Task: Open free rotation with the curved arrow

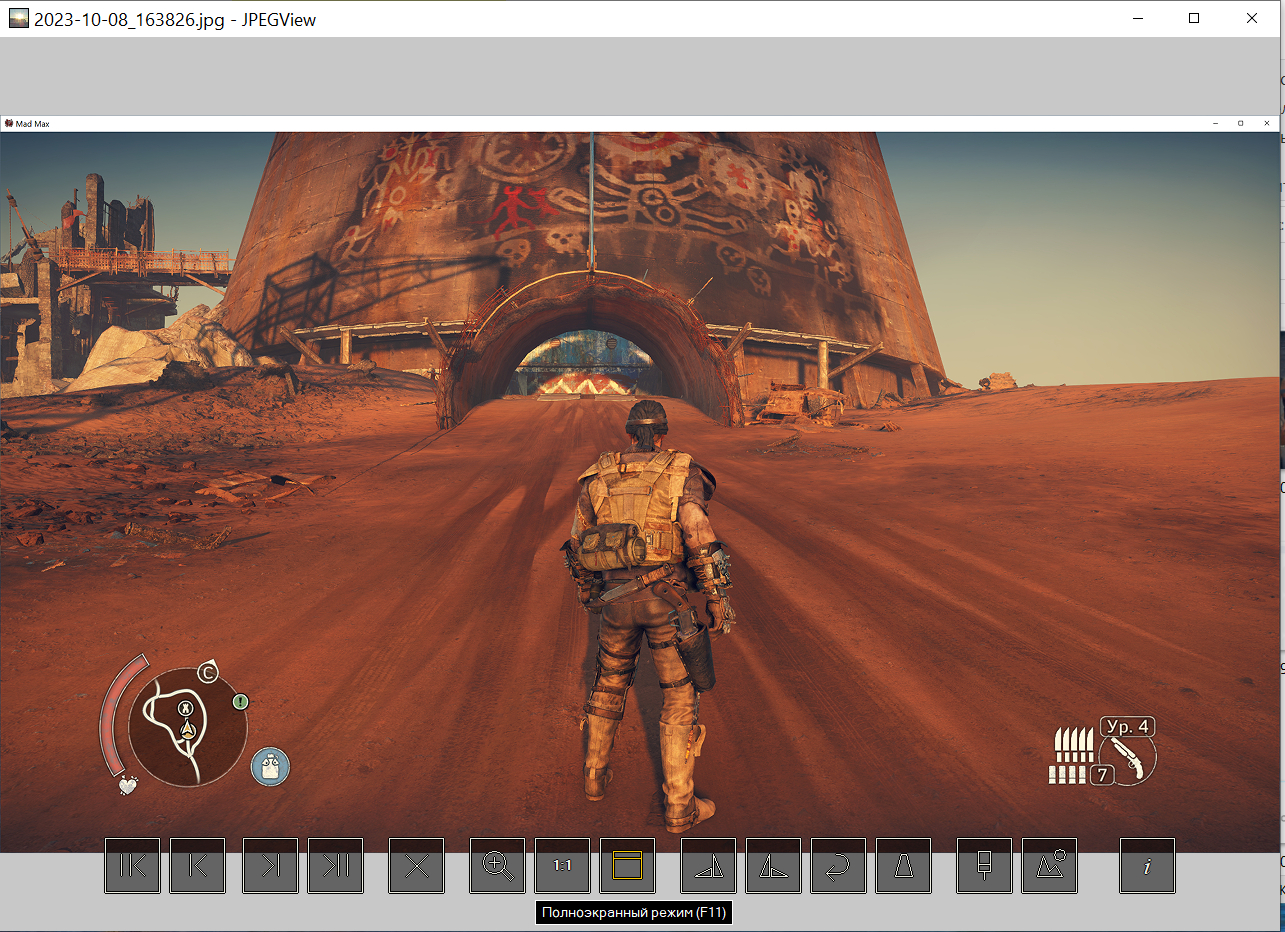Action: 838,866
